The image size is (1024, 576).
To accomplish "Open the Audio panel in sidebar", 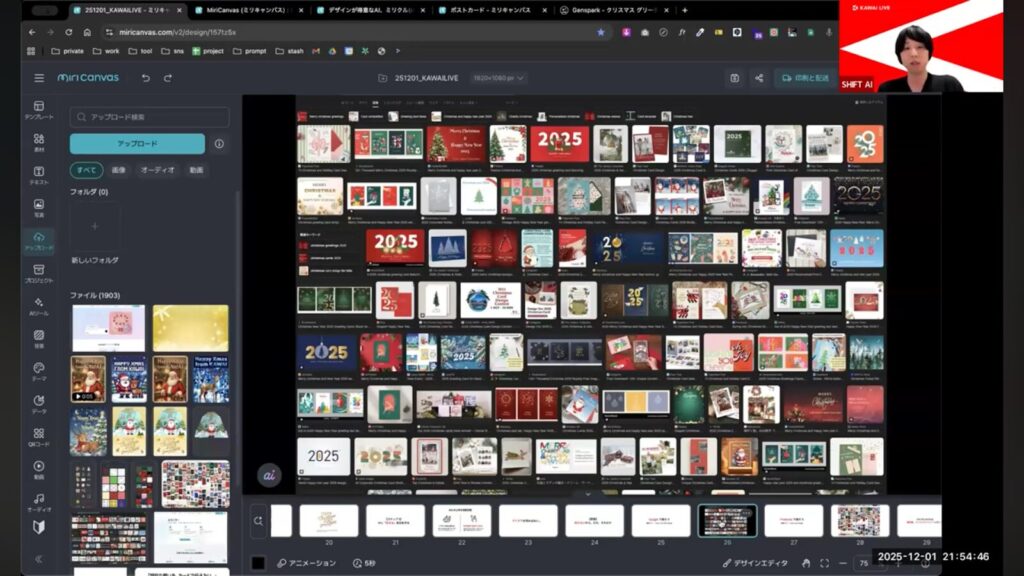I will 38,502.
